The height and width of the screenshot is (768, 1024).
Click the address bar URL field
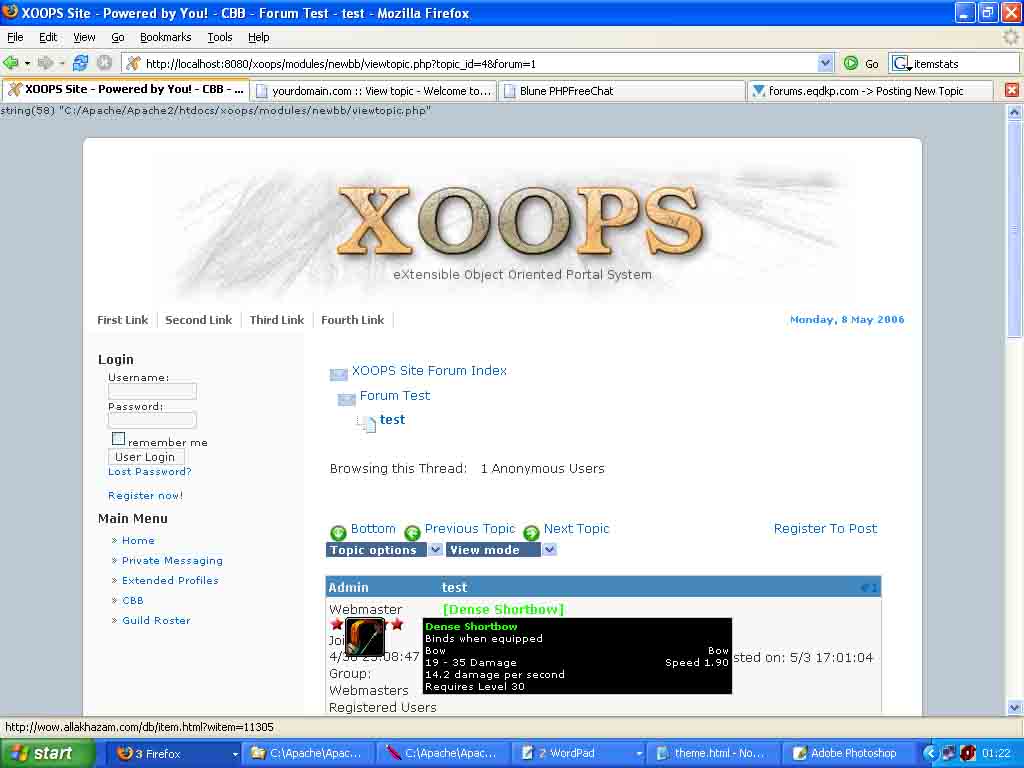pyautogui.click(x=479, y=64)
